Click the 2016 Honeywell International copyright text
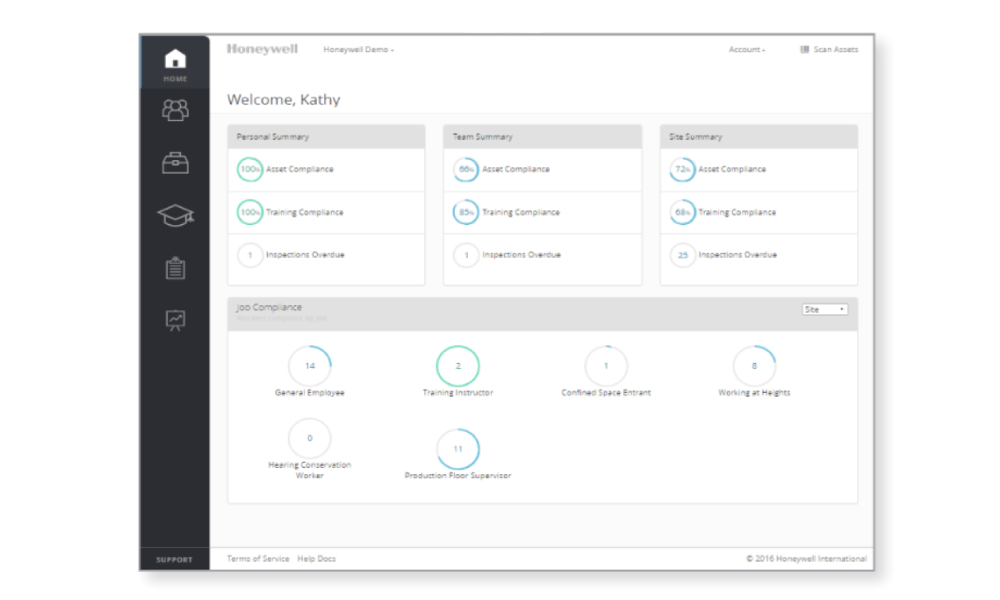 coord(806,559)
